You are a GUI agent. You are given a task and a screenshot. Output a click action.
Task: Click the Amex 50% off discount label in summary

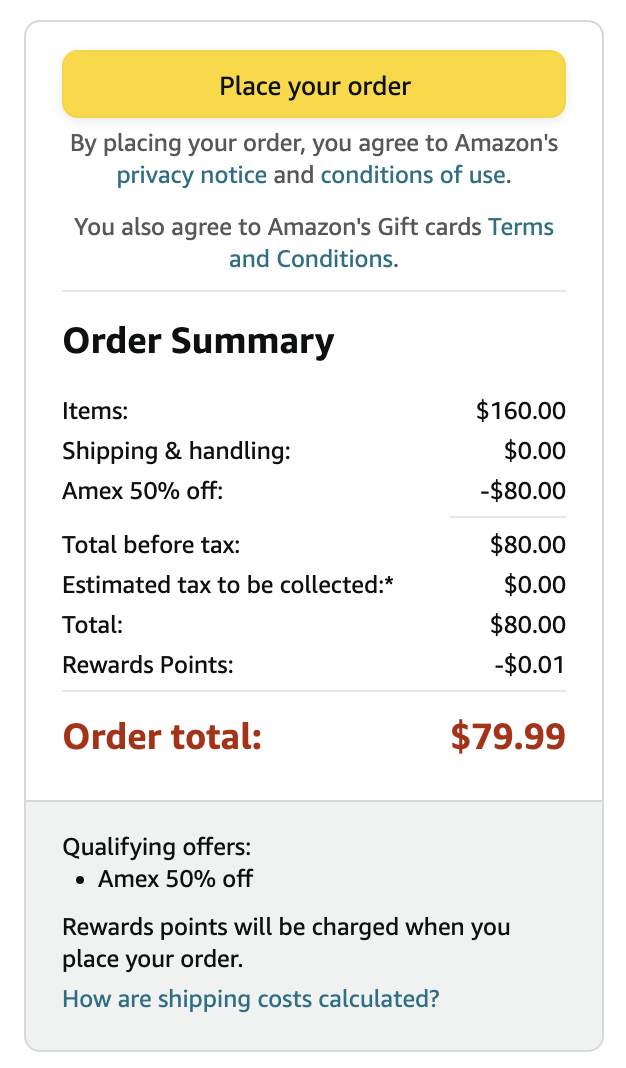click(x=143, y=491)
